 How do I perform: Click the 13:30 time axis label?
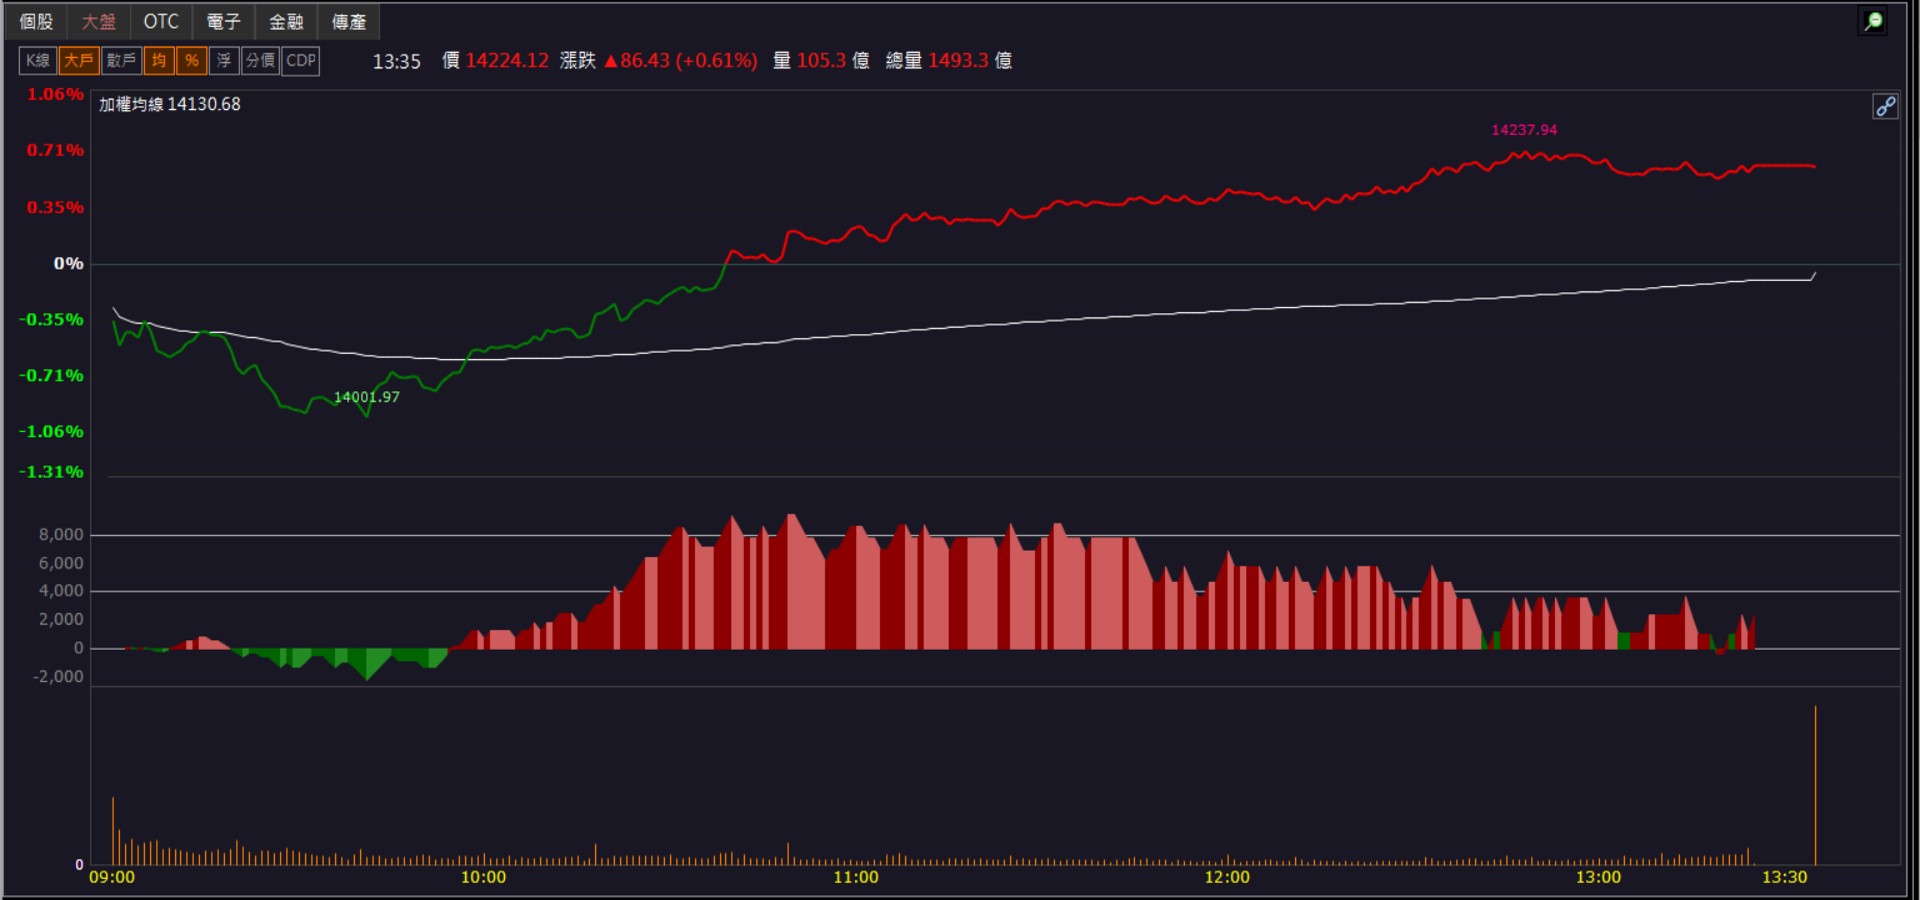point(1784,877)
